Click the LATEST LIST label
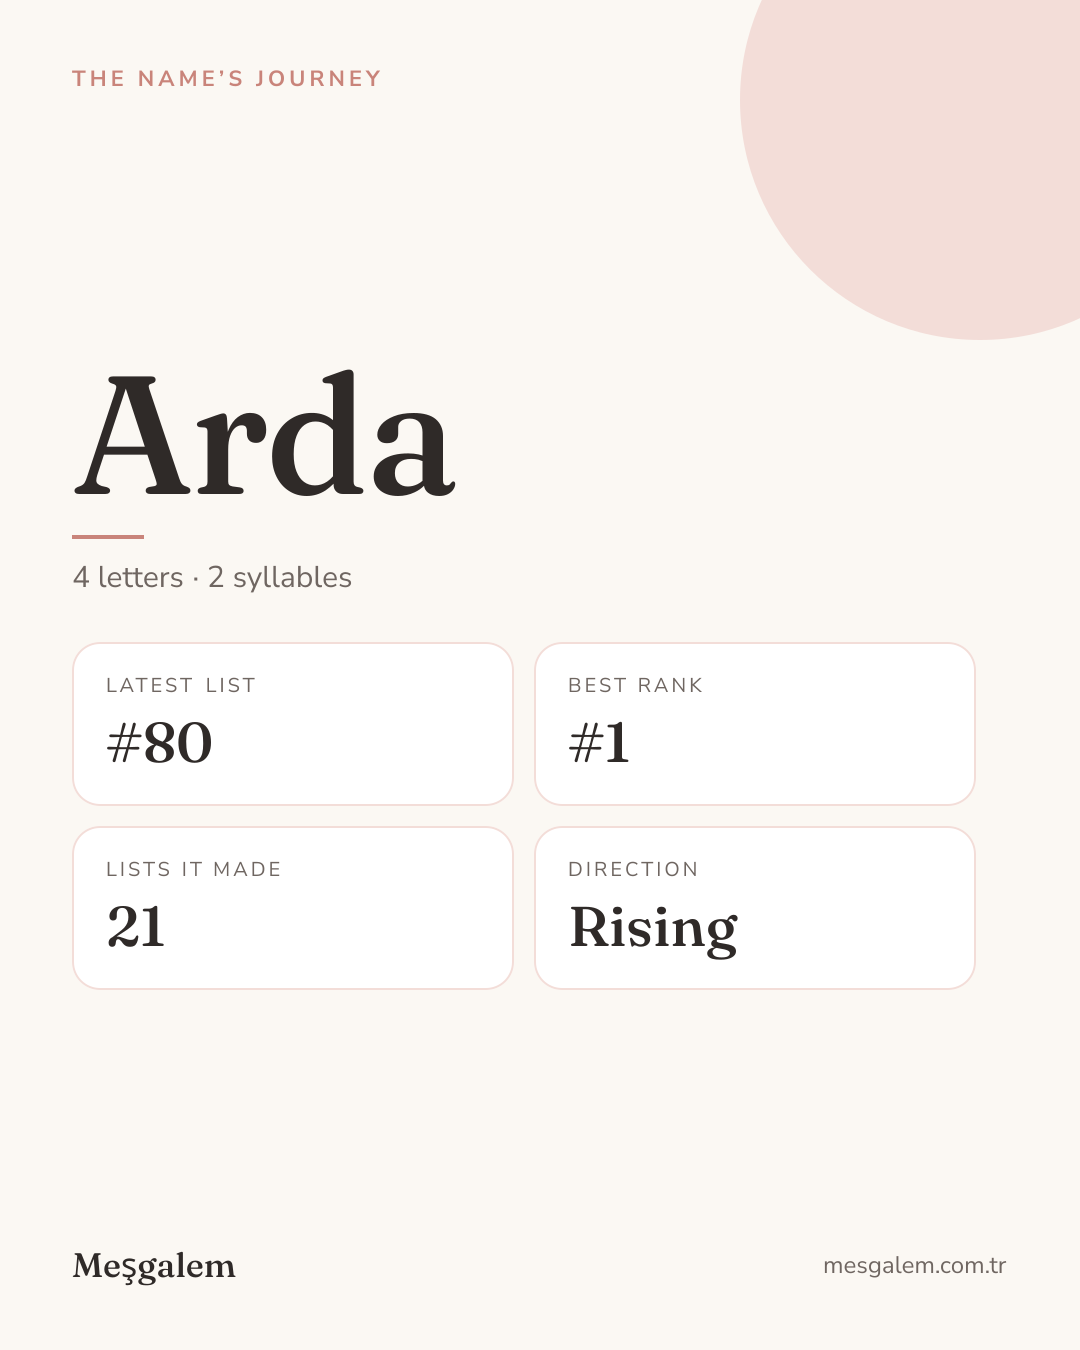Image resolution: width=1080 pixels, height=1350 pixels. (181, 685)
